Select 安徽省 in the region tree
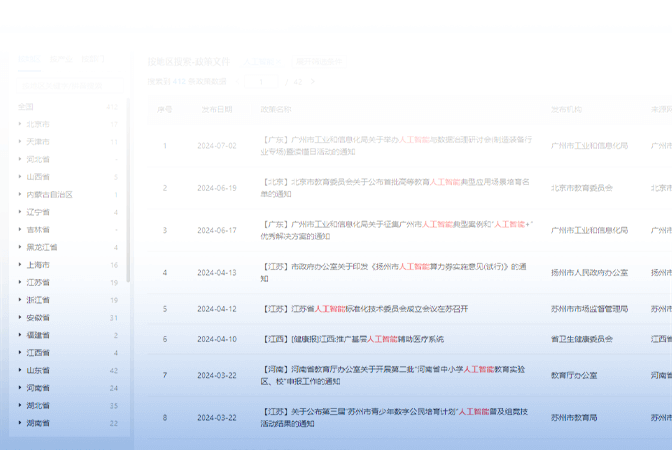 [x=38, y=318]
